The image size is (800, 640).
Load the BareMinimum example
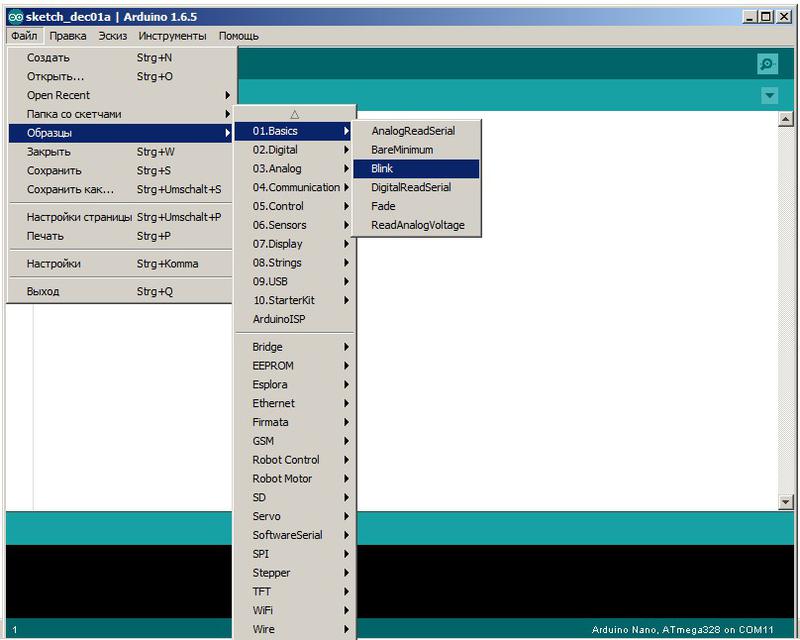[x=416, y=150]
